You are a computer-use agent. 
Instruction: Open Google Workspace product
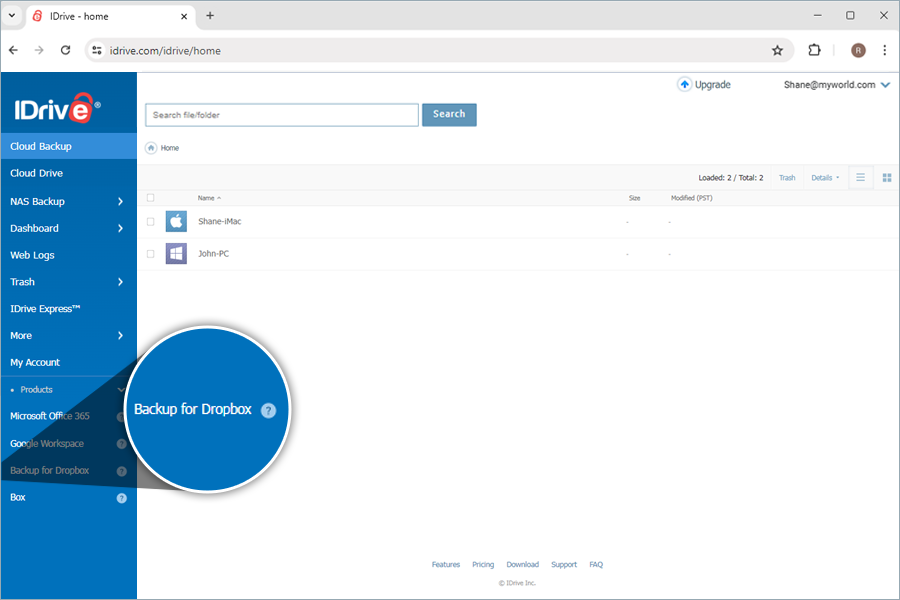click(x=47, y=444)
